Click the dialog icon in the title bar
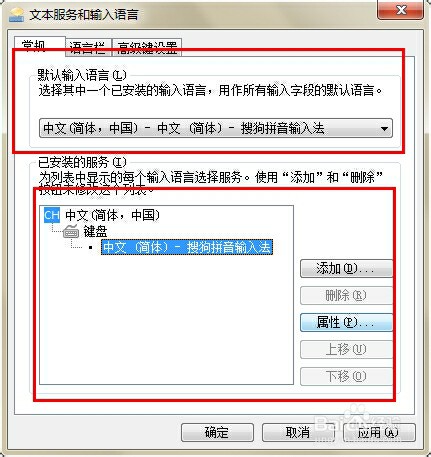The image size is (431, 457). (16, 15)
